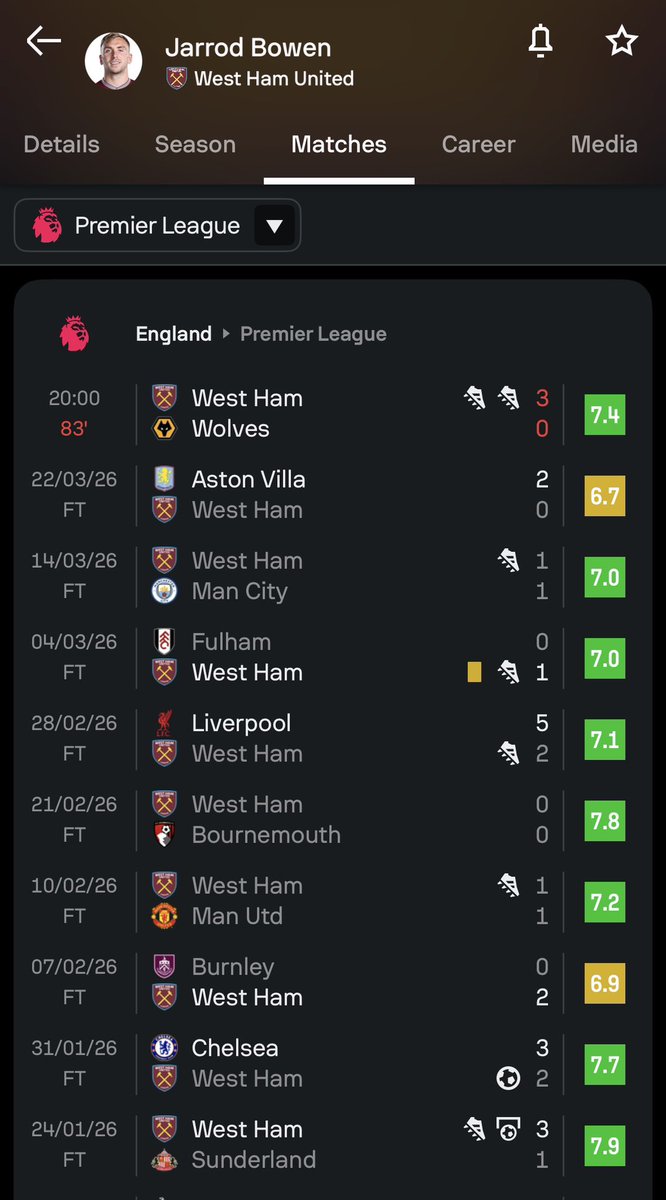Screen dimensions: 666x1200
Task: Tap the back arrow icon
Action: 44,41
